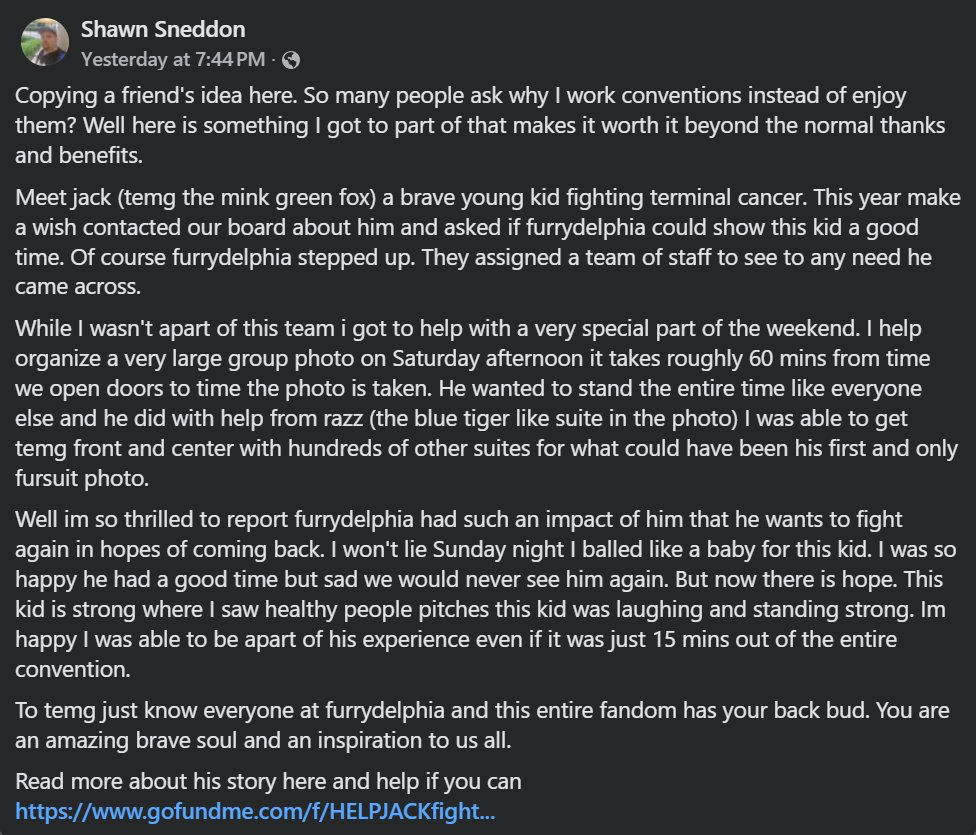Click the paragraph starting "To temg just know"

(460, 727)
